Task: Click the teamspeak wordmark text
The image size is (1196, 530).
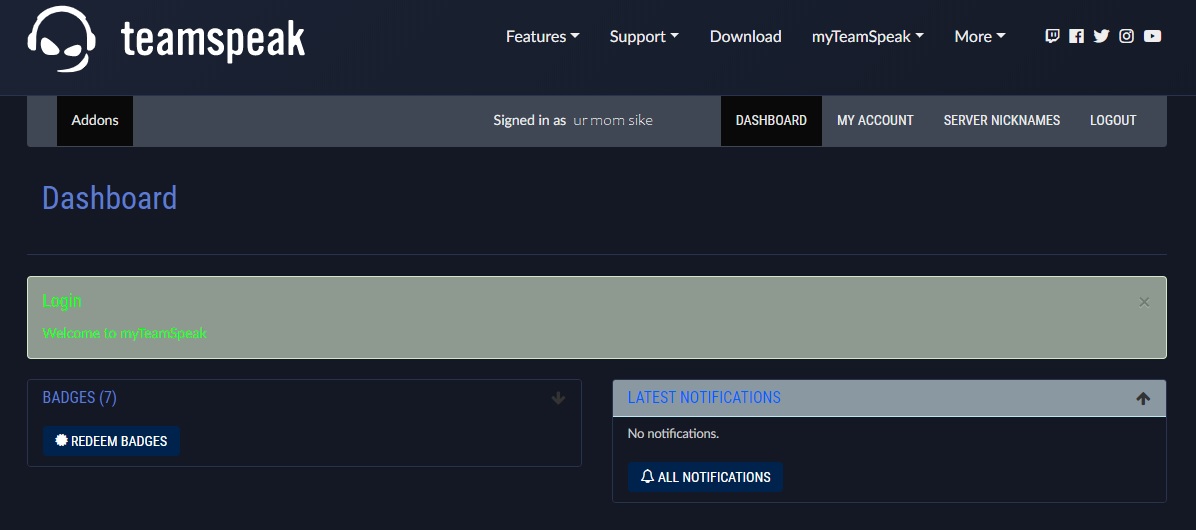Action: tap(213, 40)
